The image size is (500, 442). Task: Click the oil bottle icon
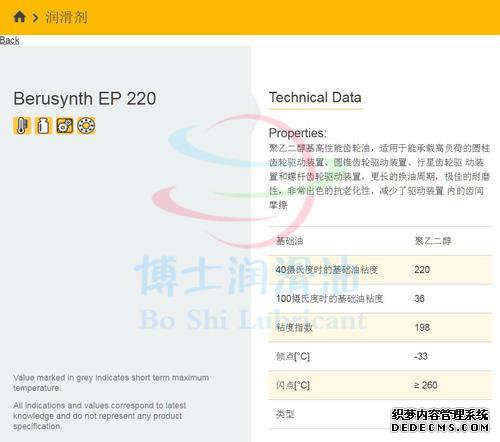pyautogui.click(x=43, y=126)
